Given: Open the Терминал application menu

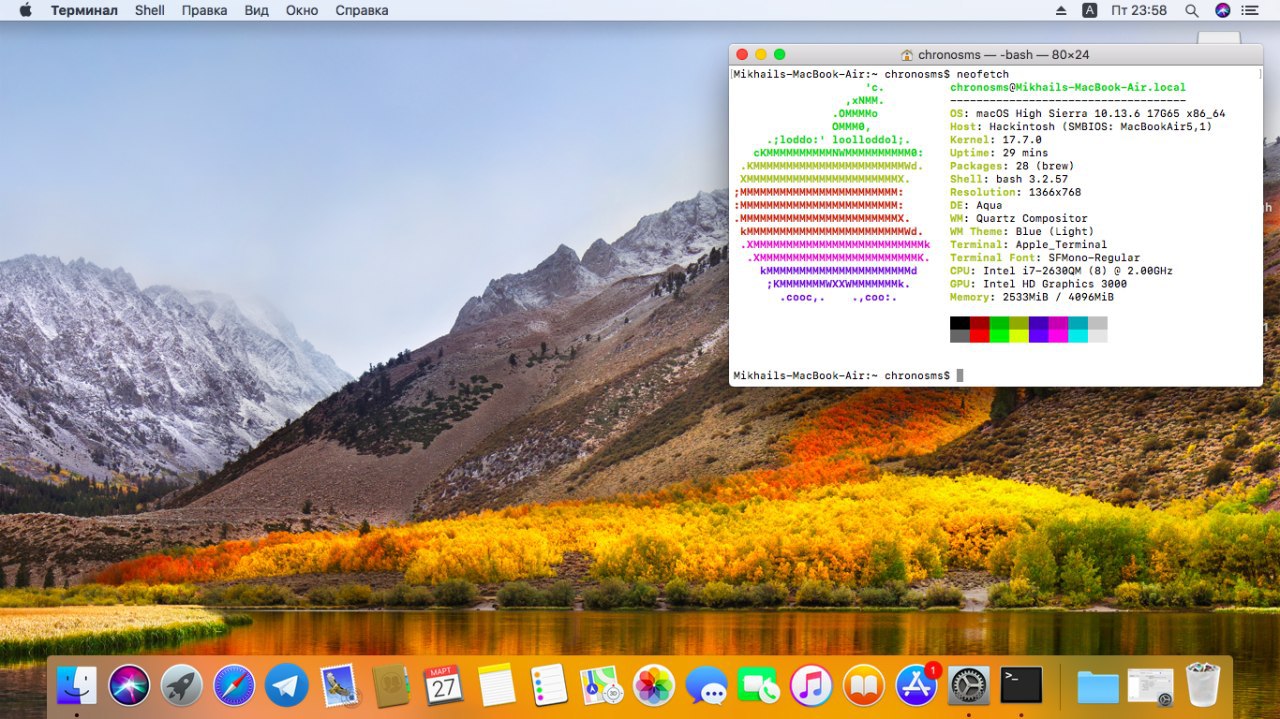Looking at the screenshot, I should (84, 10).
